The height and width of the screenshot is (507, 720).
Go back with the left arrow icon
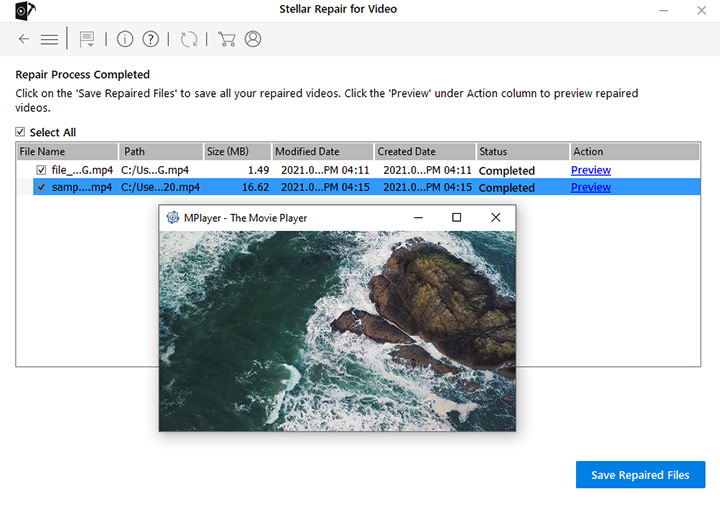[24, 39]
